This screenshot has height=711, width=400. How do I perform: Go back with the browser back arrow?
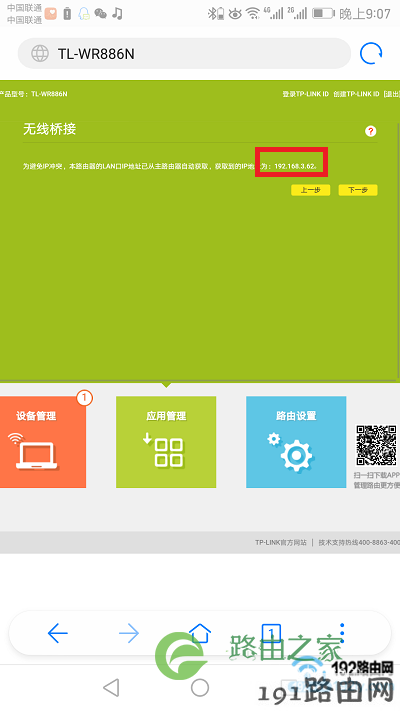click(58, 633)
